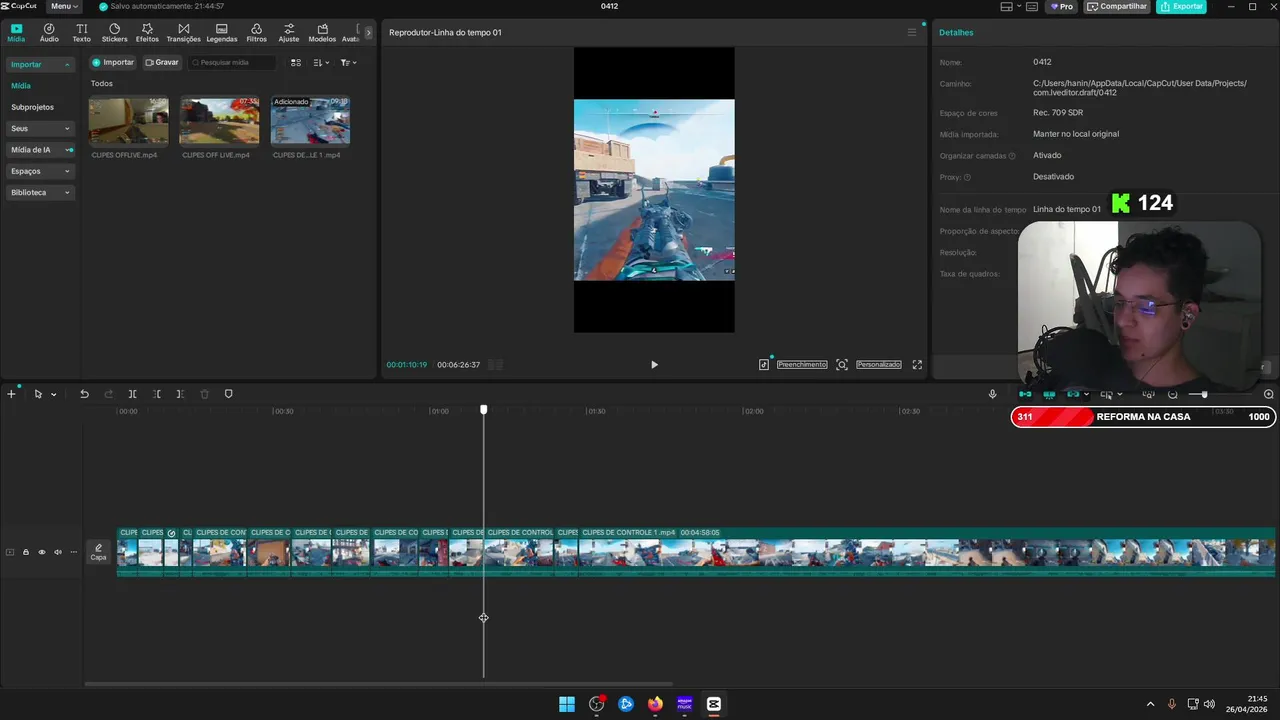Open Mídia de IA section
Image resolution: width=1280 pixels, height=720 pixels.
[x=40, y=150]
